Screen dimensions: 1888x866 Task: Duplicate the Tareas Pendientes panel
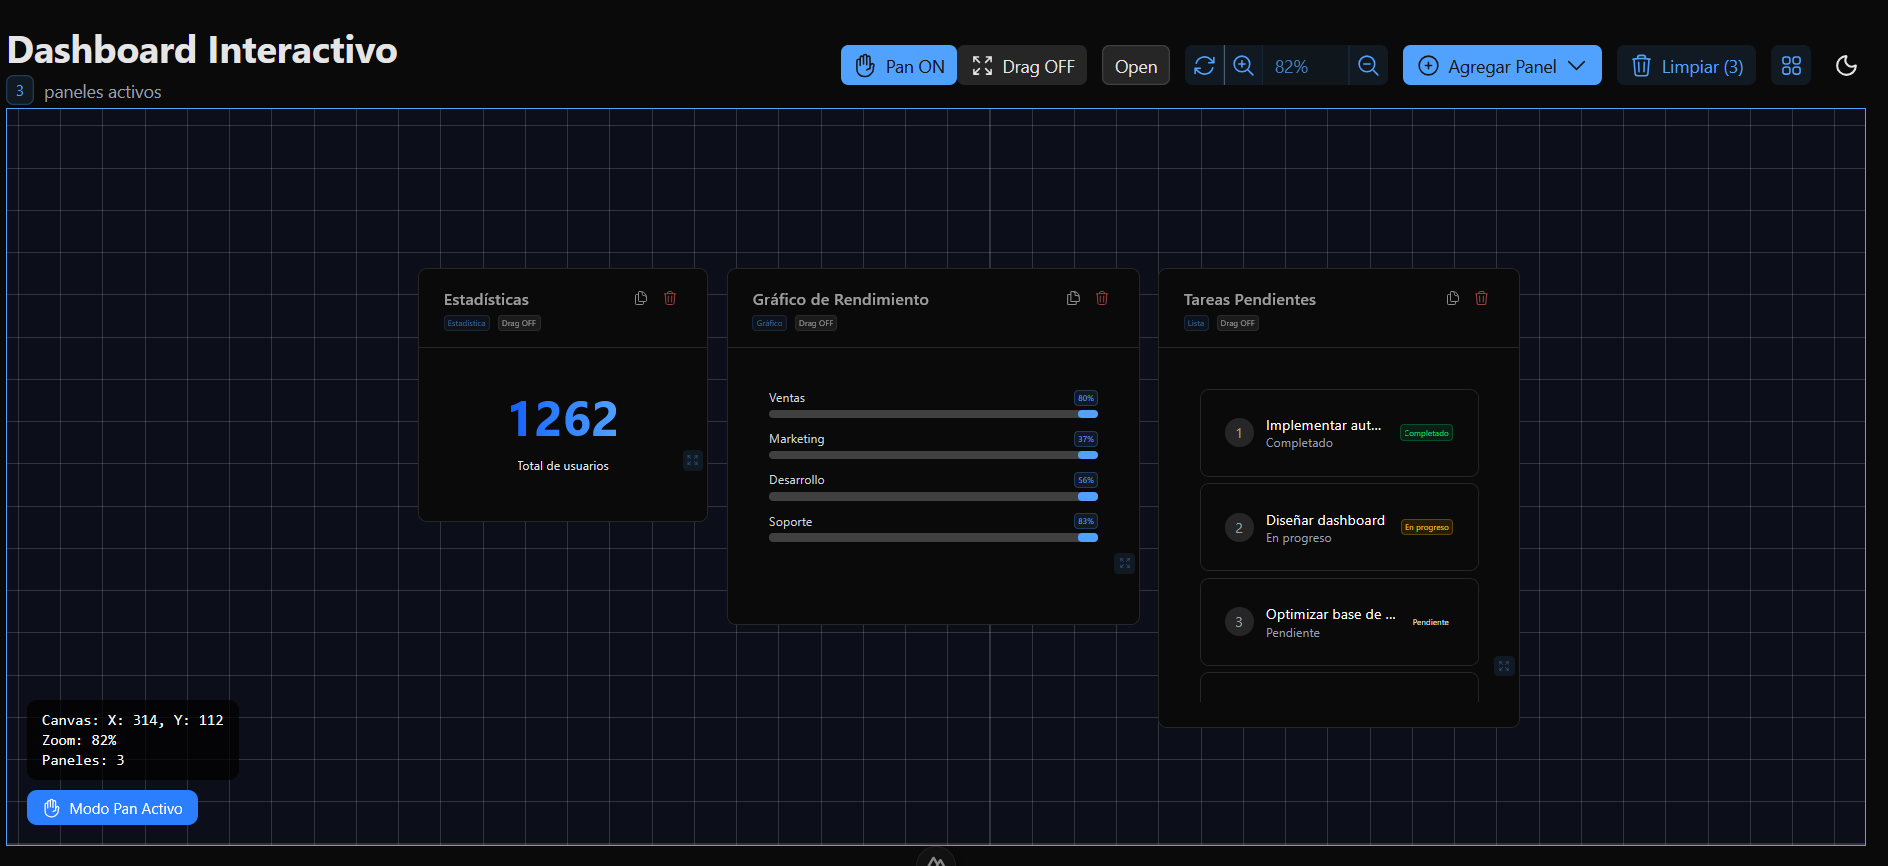pos(1453,298)
